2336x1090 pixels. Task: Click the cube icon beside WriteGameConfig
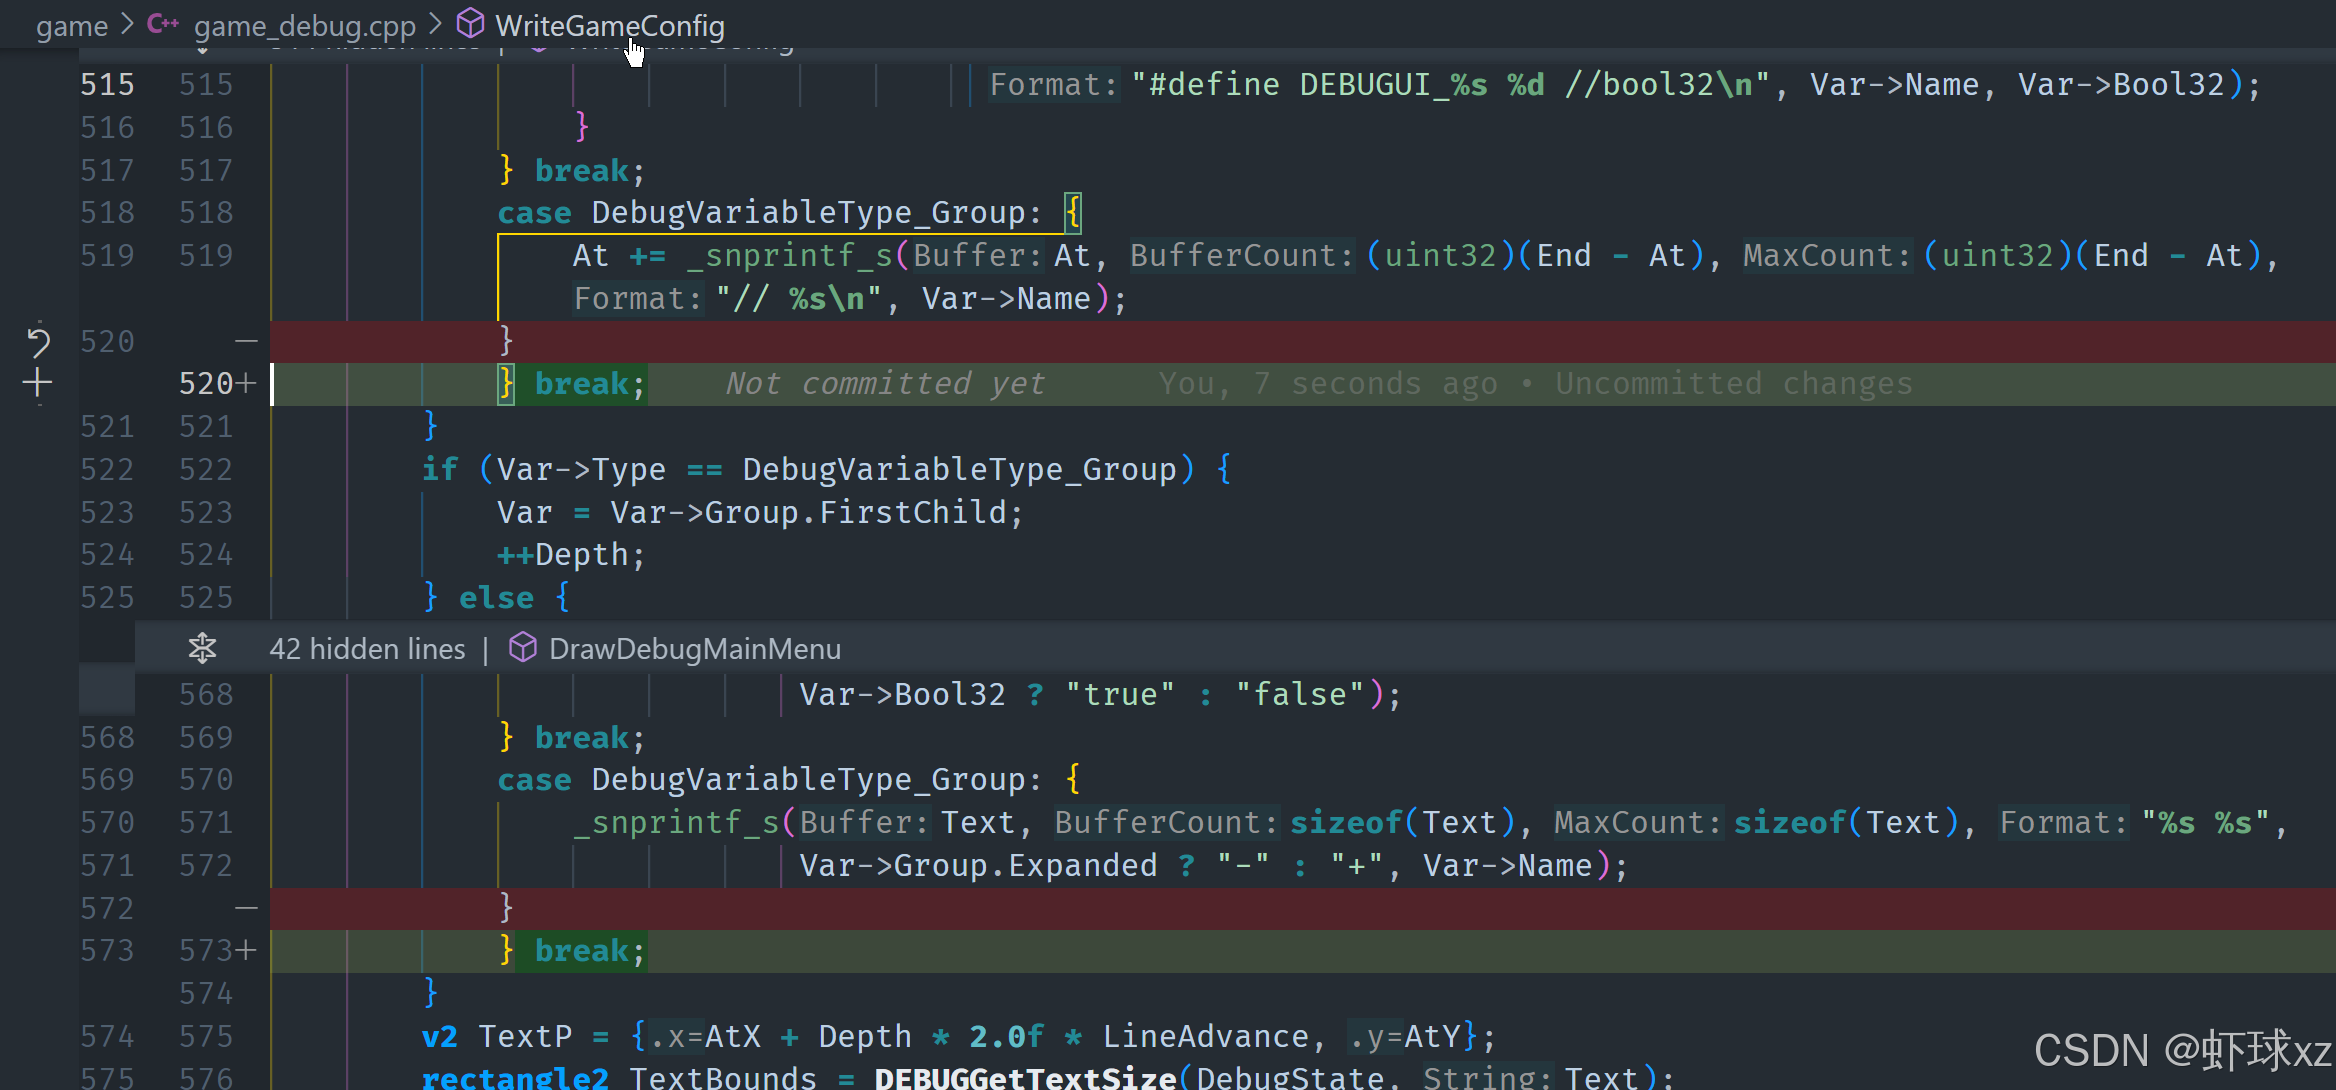click(x=471, y=24)
